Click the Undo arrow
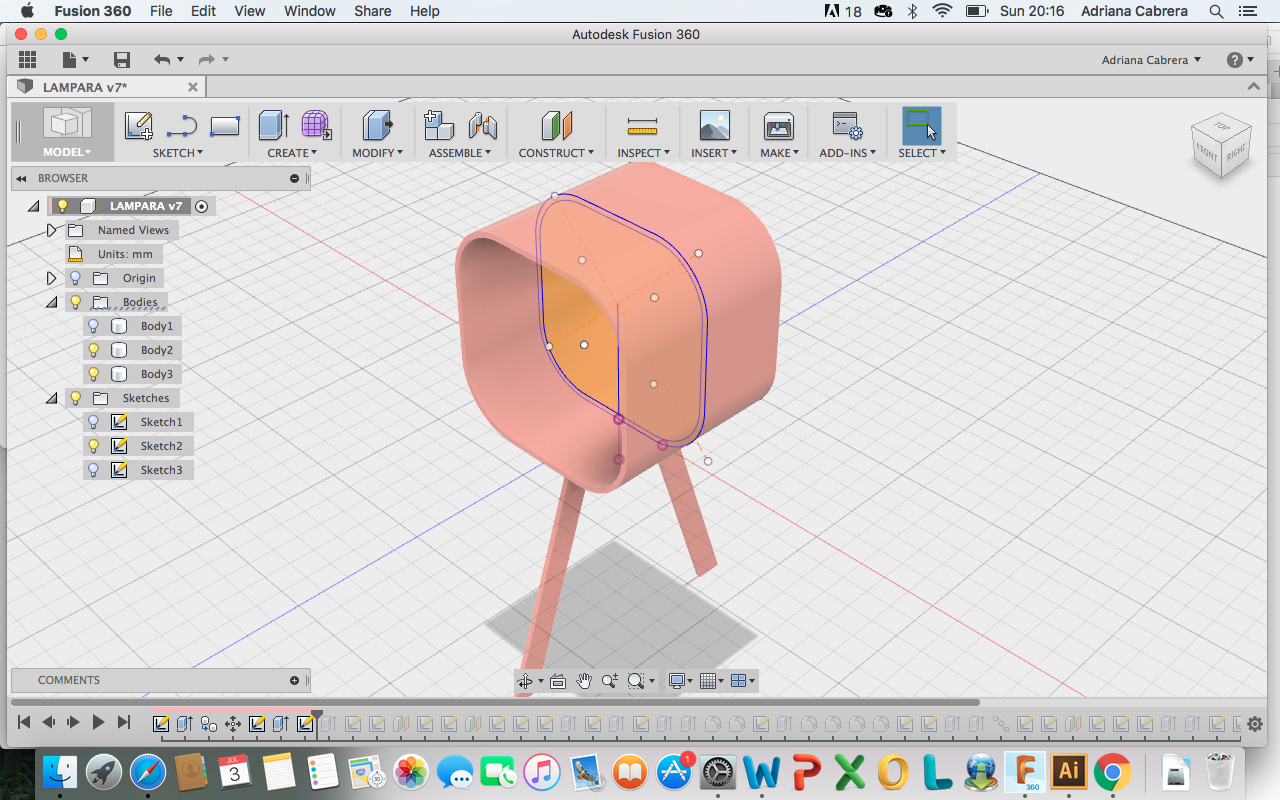This screenshot has width=1280, height=800. (x=161, y=60)
